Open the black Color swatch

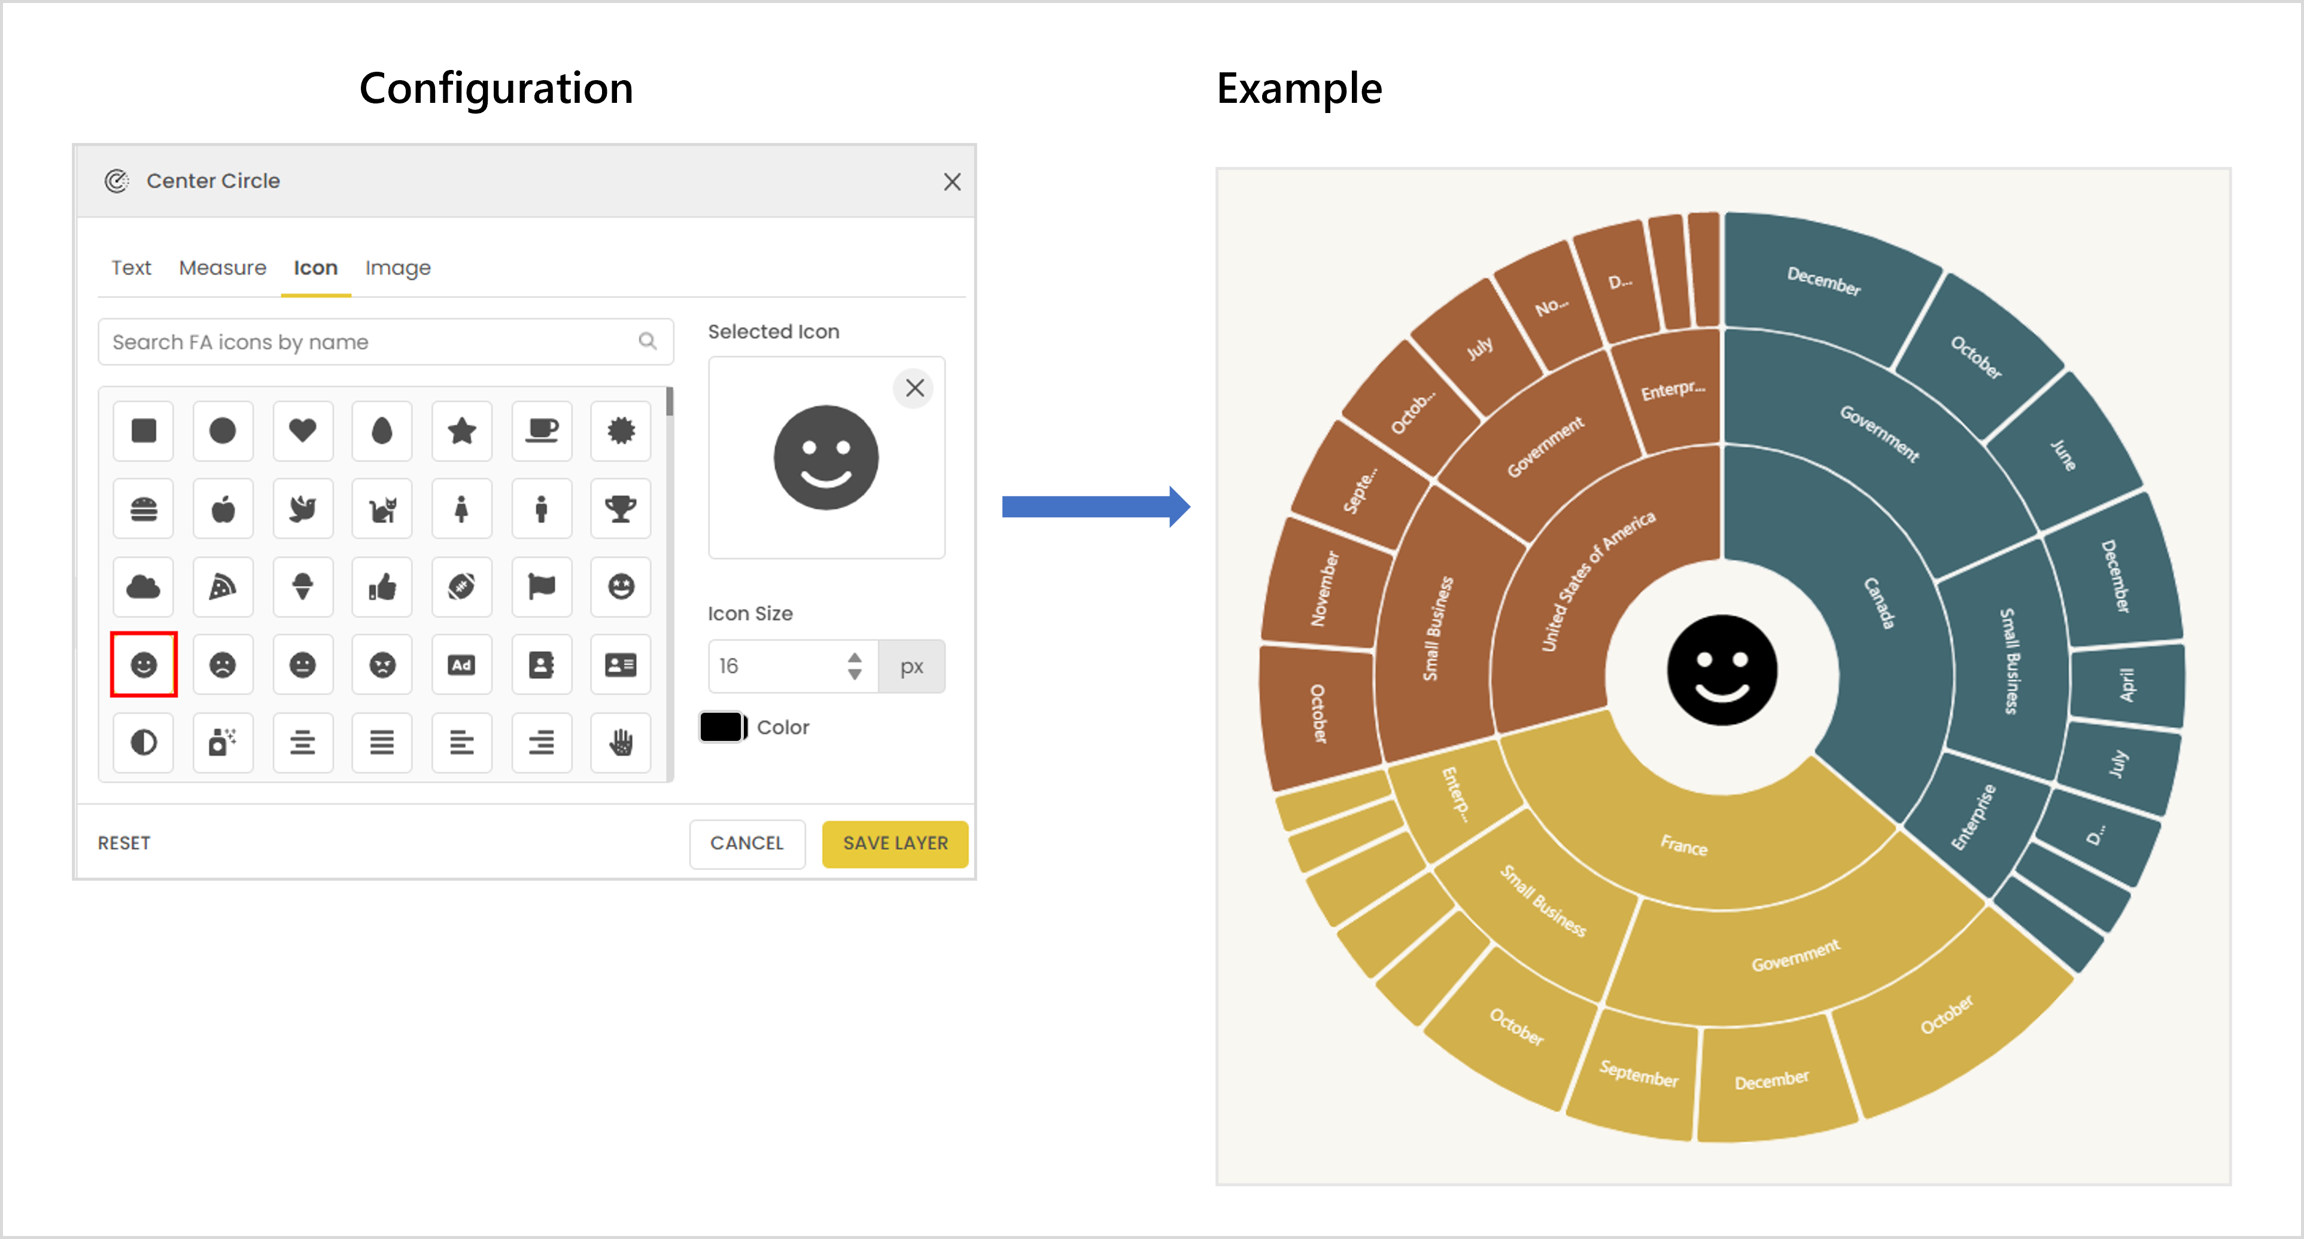(x=722, y=727)
